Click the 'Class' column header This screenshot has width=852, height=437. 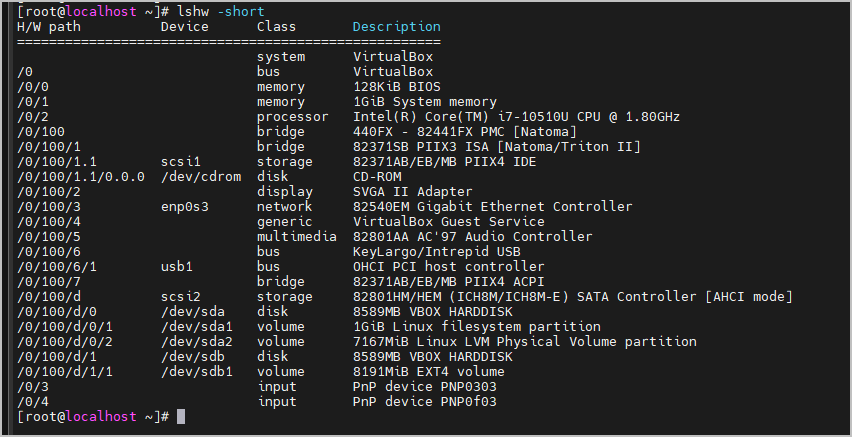(x=277, y=27)
